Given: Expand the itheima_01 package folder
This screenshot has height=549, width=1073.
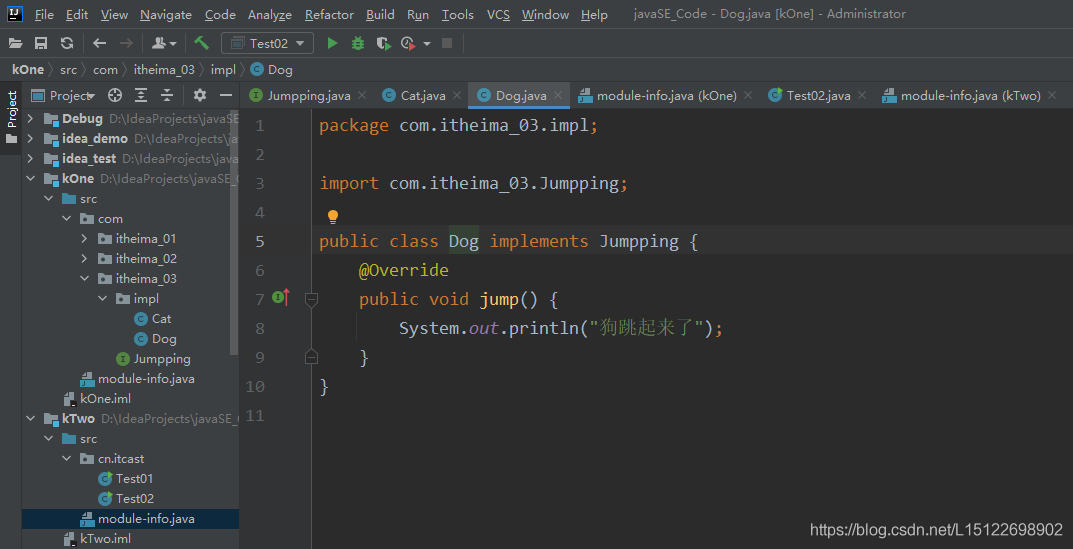Looking at the screenshot, I should [x=85, y=239].
